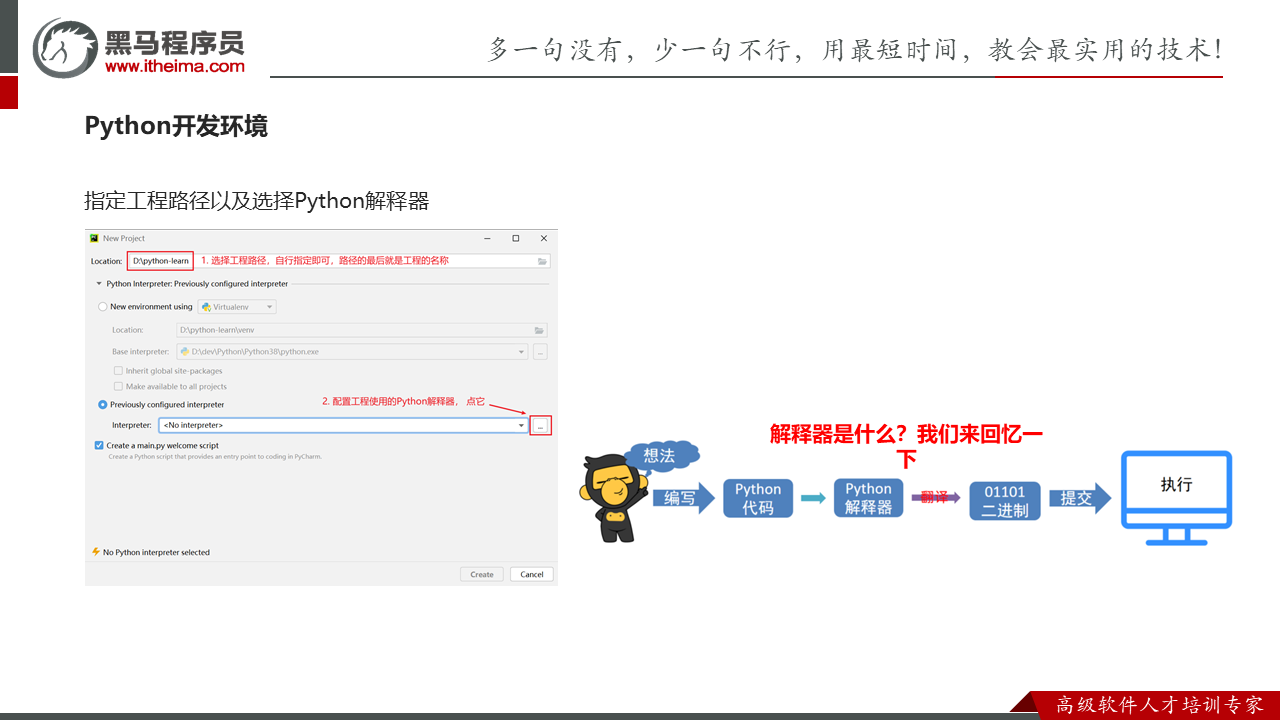Open the Base interpreter path dropdown
Viewport: 1280px width, 720px height.
(351, 352)
